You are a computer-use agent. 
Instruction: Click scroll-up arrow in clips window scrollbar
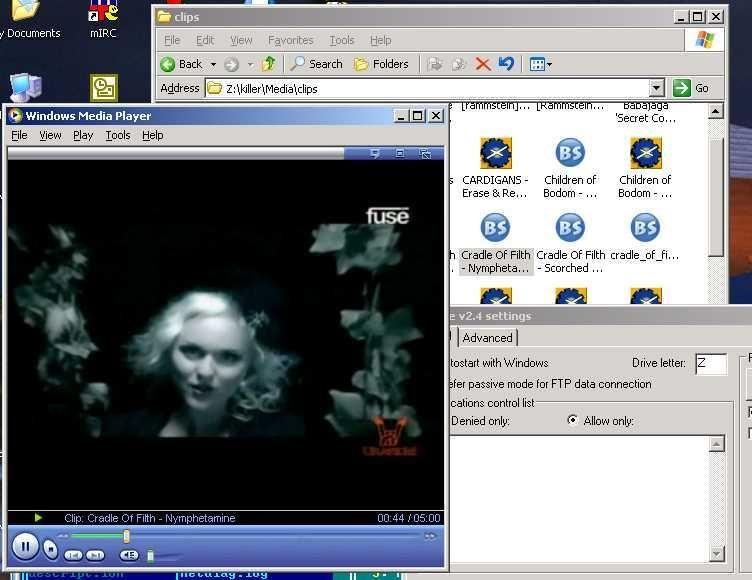[716, 111]
